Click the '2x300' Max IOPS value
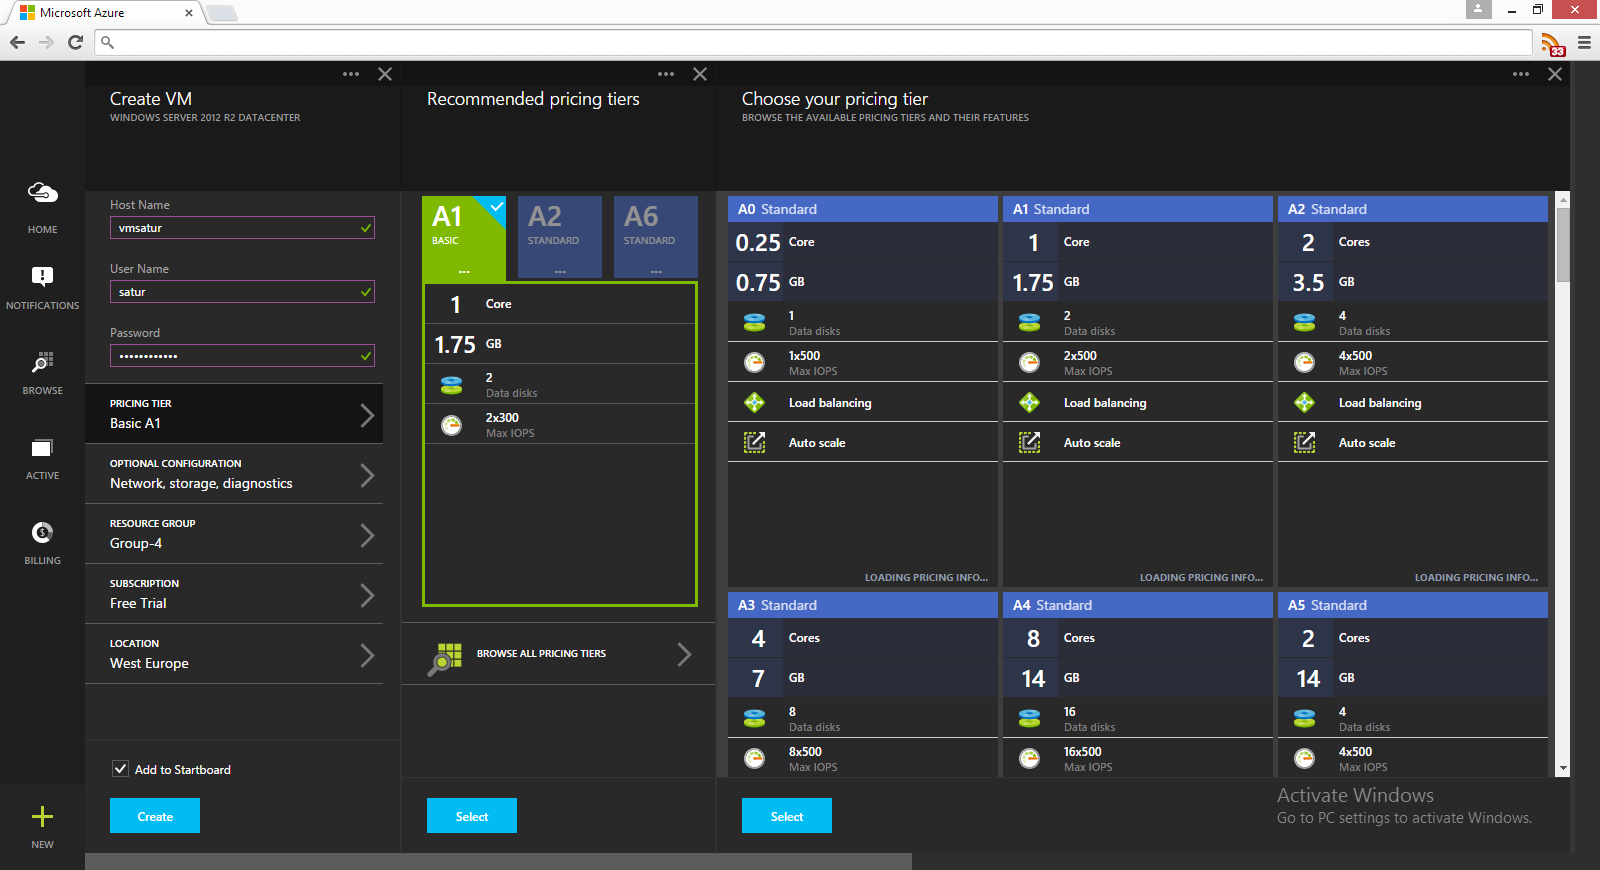The image size is (1600, 870). (x=502, y=418)
